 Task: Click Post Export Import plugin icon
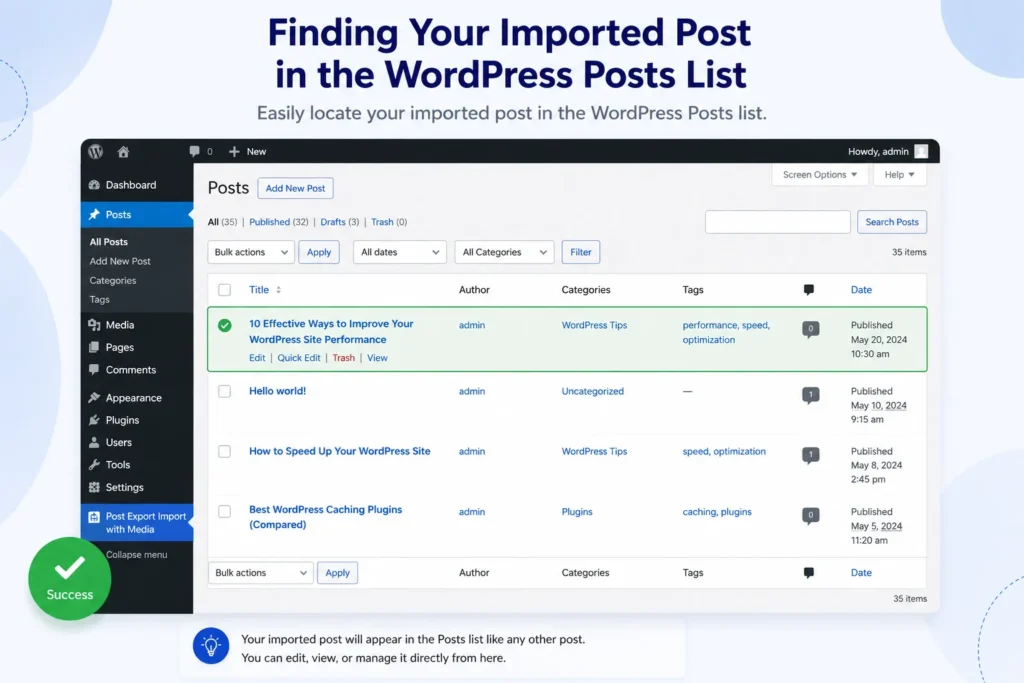coord(94,517)
